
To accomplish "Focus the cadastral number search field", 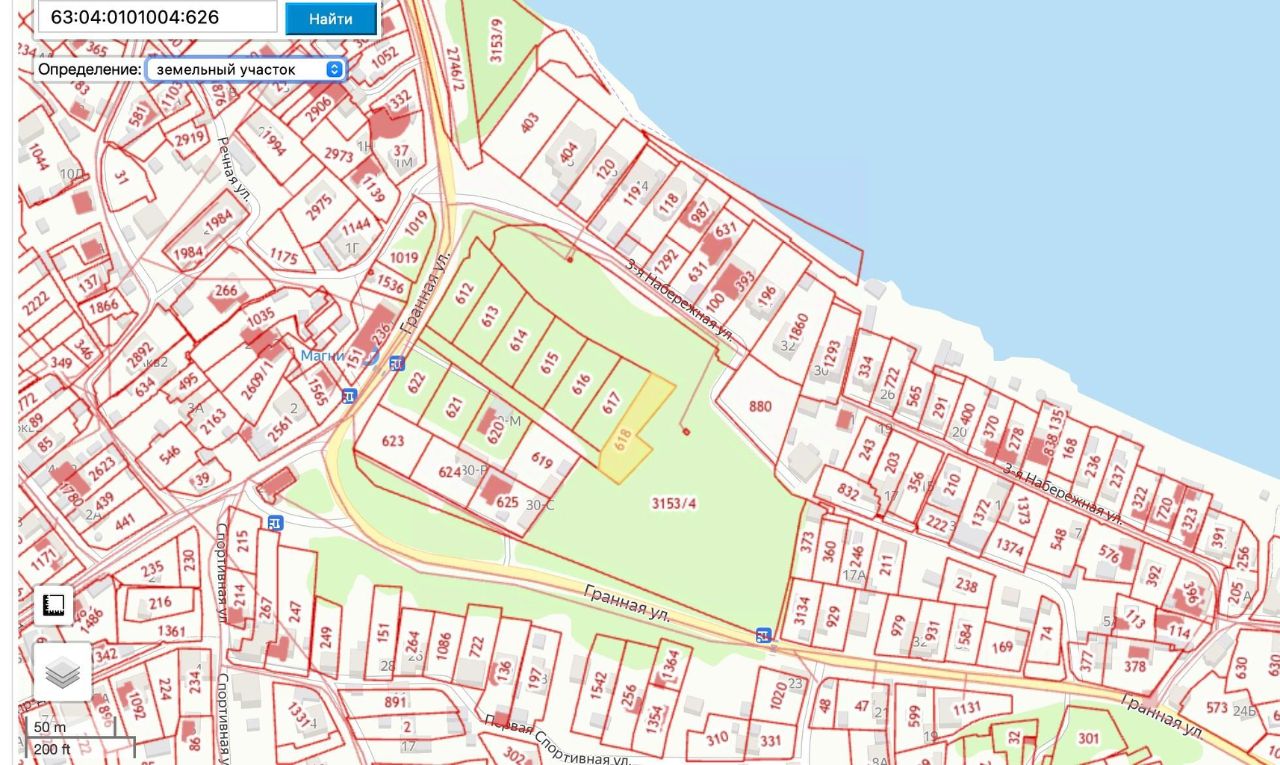I will [x=156, y=17].
